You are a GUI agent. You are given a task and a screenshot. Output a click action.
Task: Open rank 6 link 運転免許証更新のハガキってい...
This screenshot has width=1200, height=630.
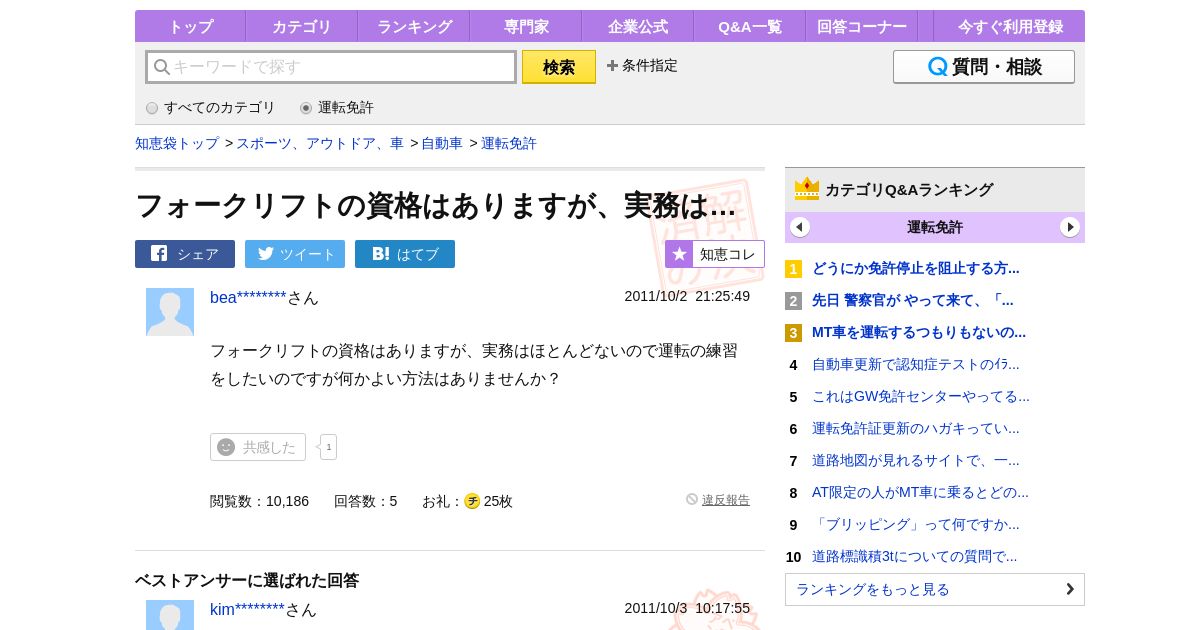coord(916,428)
